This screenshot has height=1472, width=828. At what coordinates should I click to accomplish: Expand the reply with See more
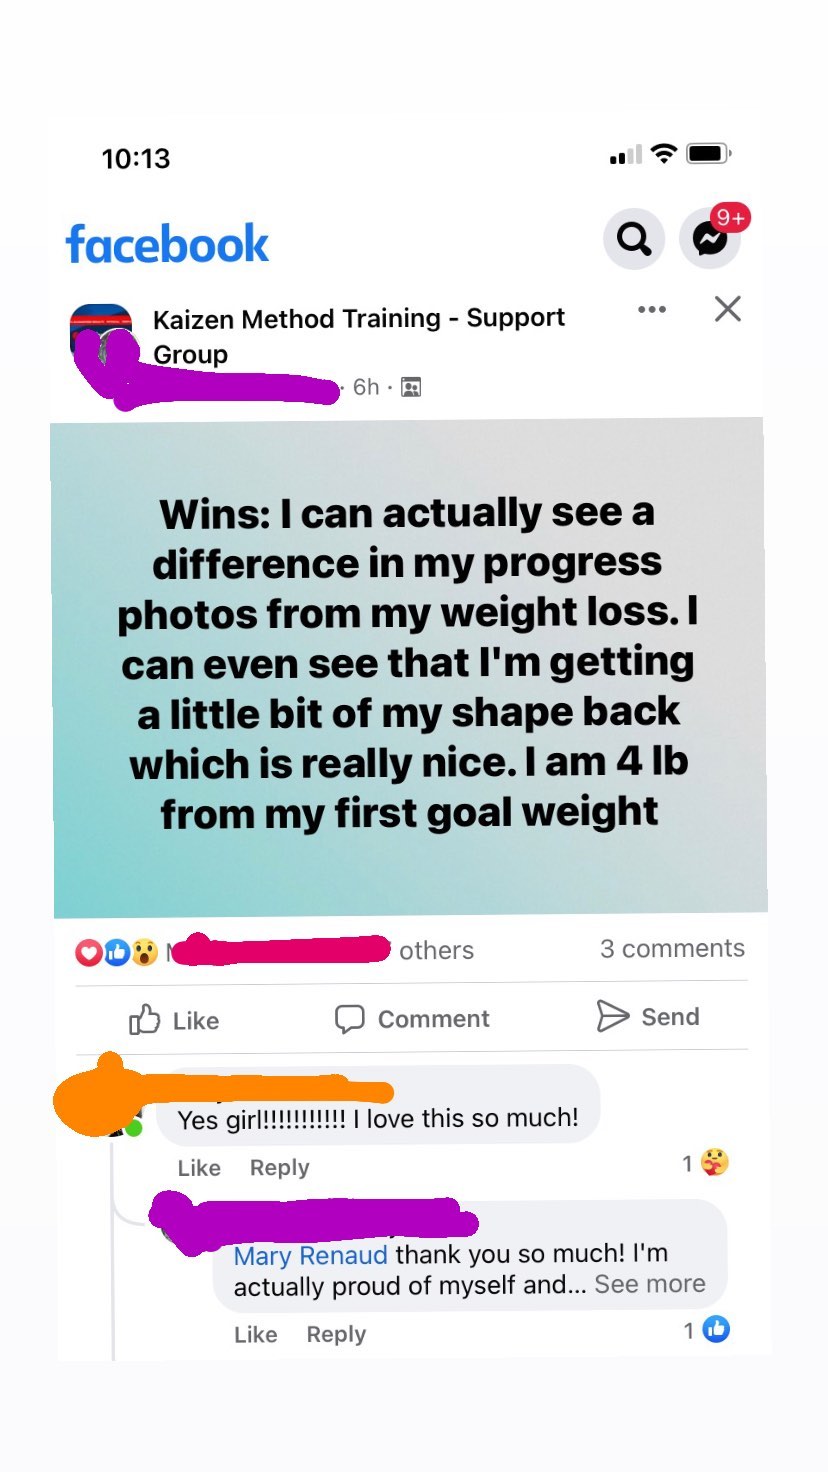[650, 1284]
